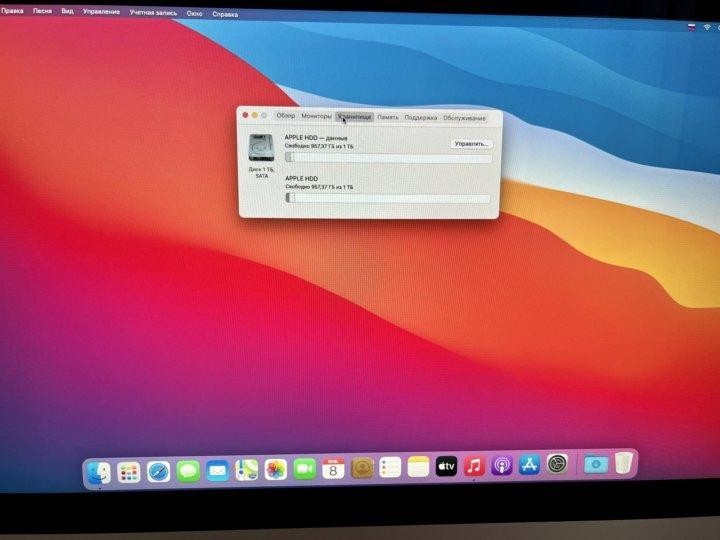Launch Safari from the Dock

click(158, 472)
